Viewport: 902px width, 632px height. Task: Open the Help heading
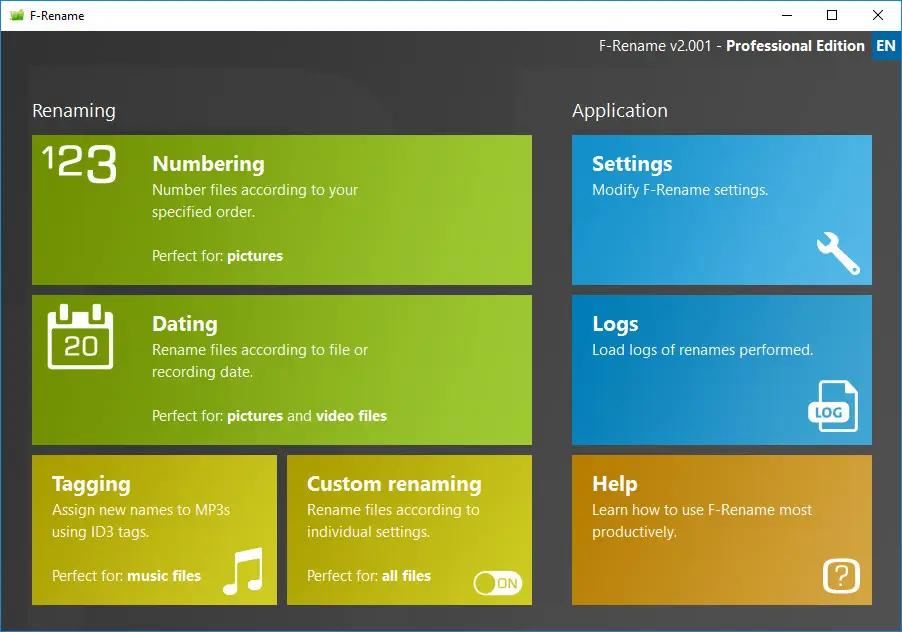pyautogui.click(x=614, y=484)
